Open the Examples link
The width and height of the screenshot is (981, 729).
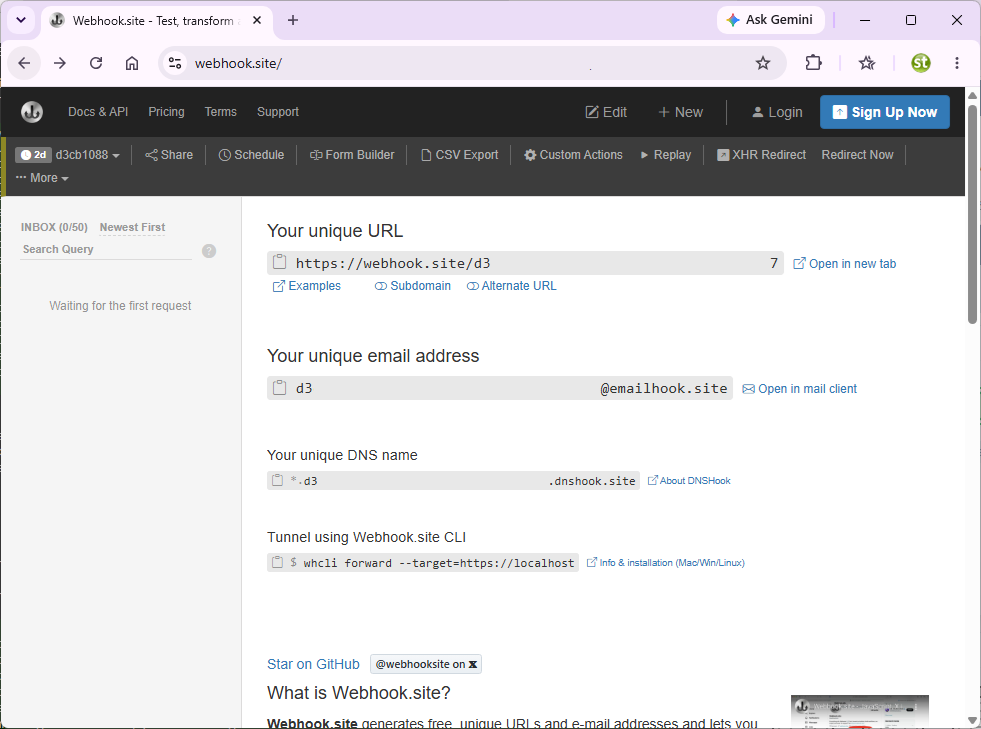click(x=307, y=286)
